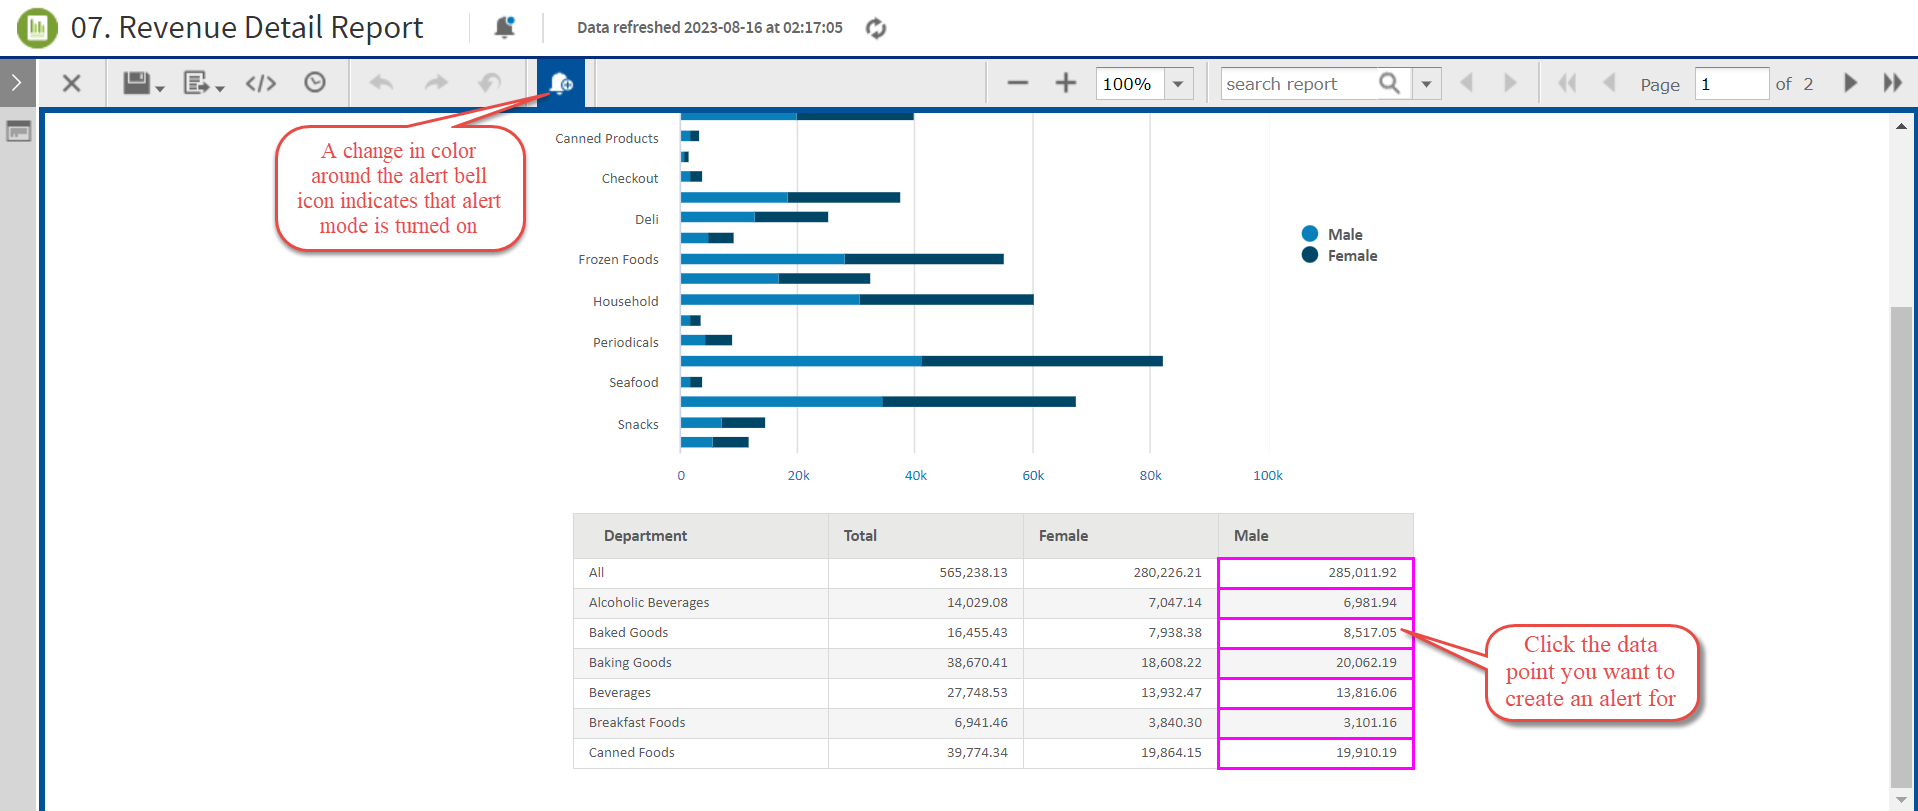Click the vertical scrollbar thumb
This screenshot has width=1918, height=811.
tap(1901, 547)
